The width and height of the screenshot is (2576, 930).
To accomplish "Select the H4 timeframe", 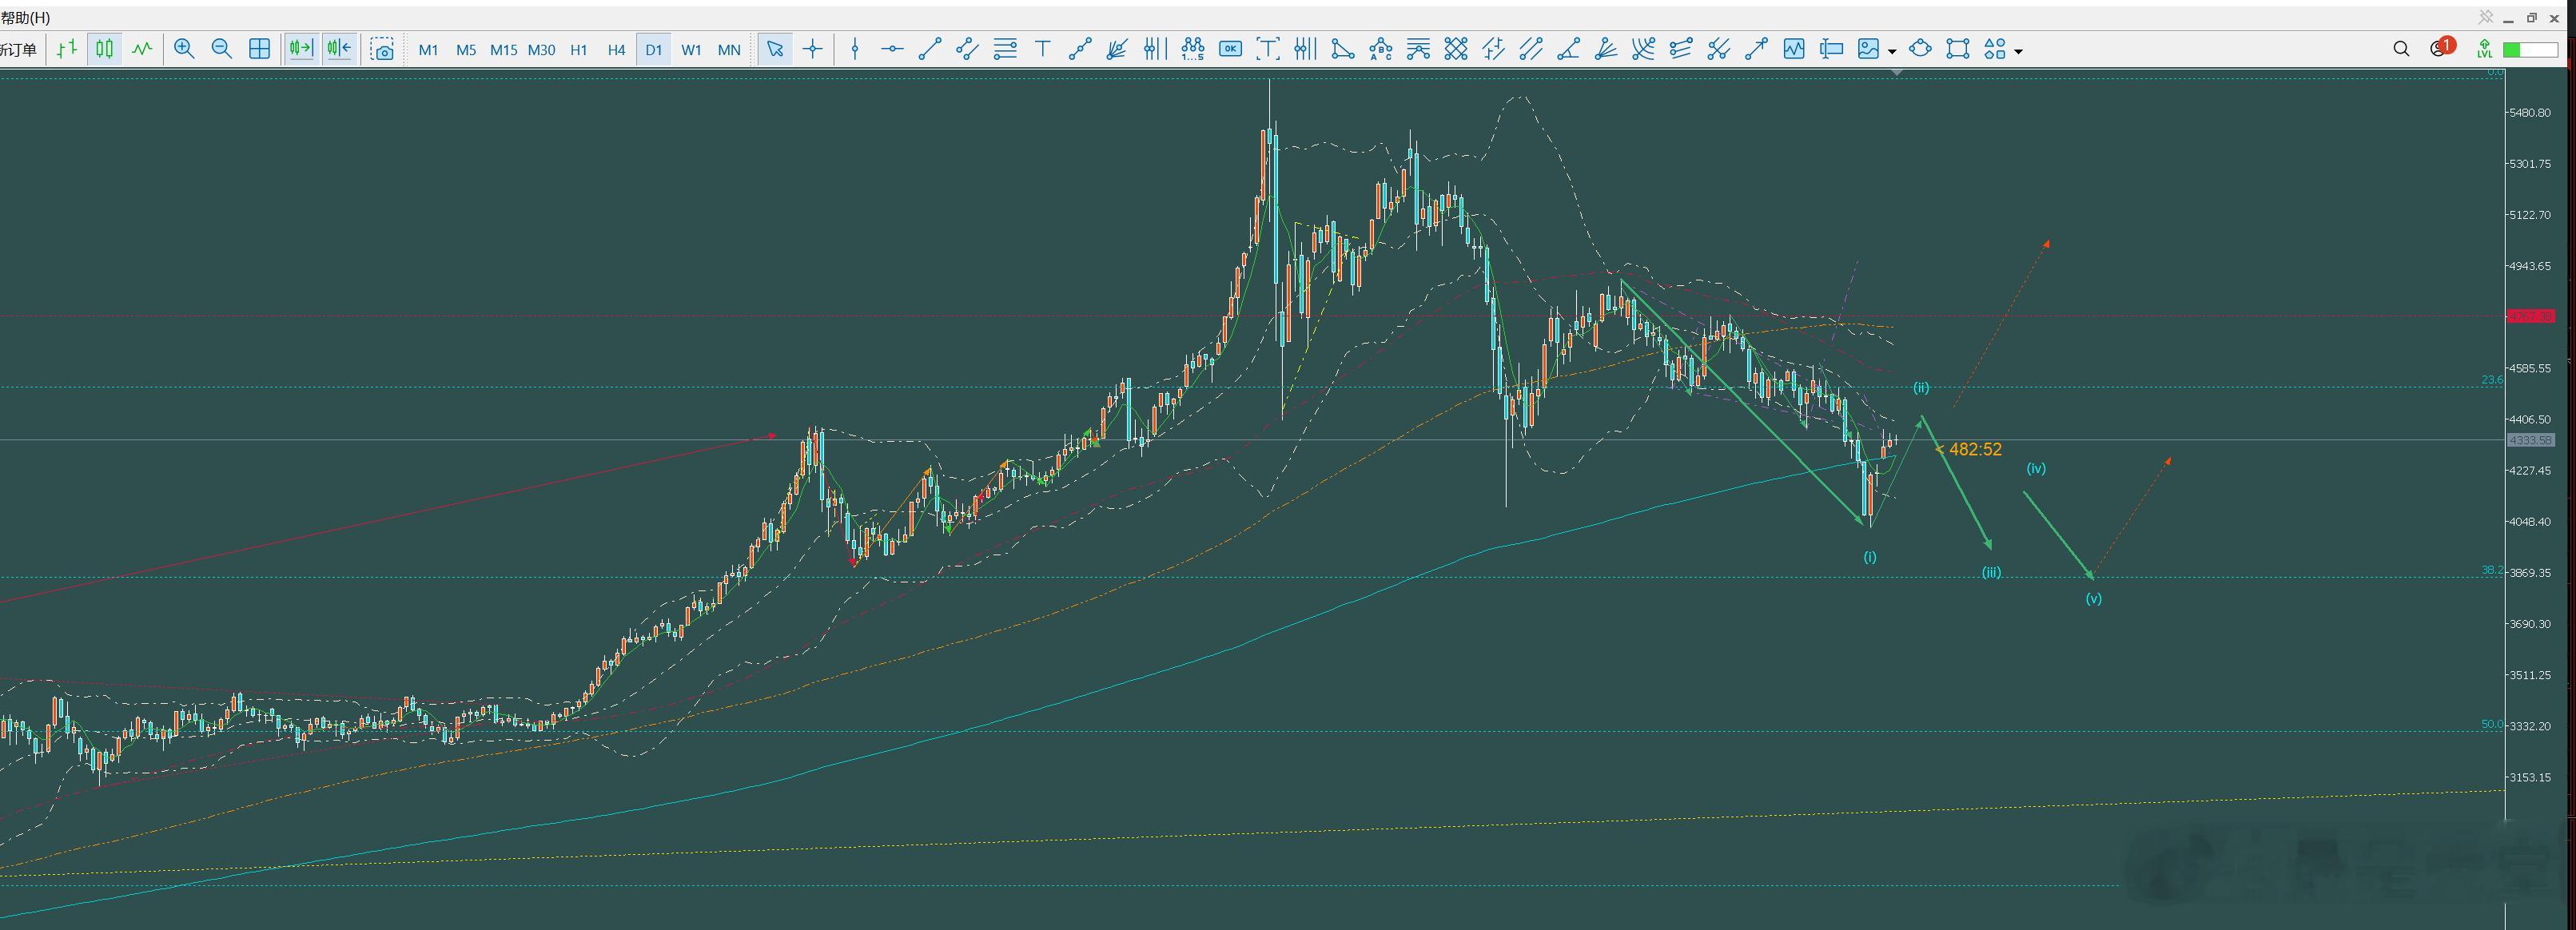I will point(616,49).
